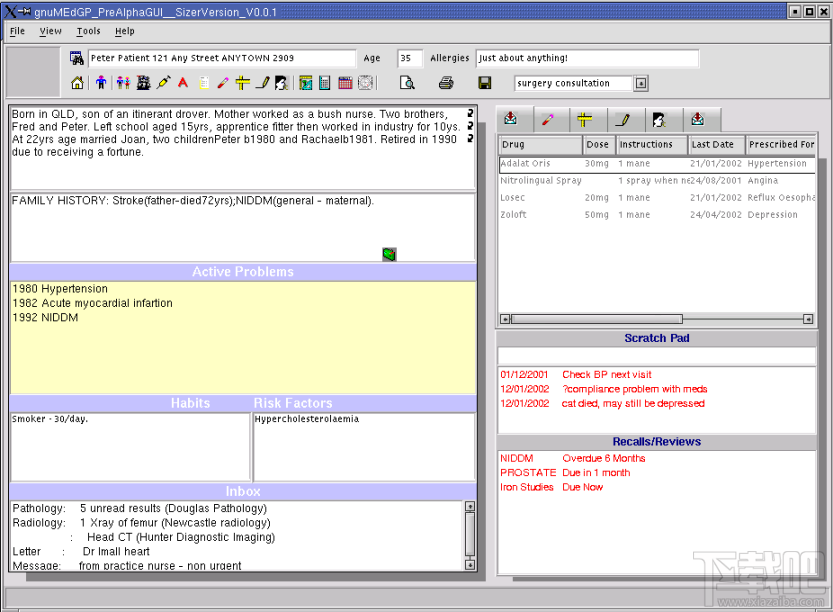This screenshot has width=833, height=612.
Task: Click the print preview magnifier icon
Action: point(409,83)
